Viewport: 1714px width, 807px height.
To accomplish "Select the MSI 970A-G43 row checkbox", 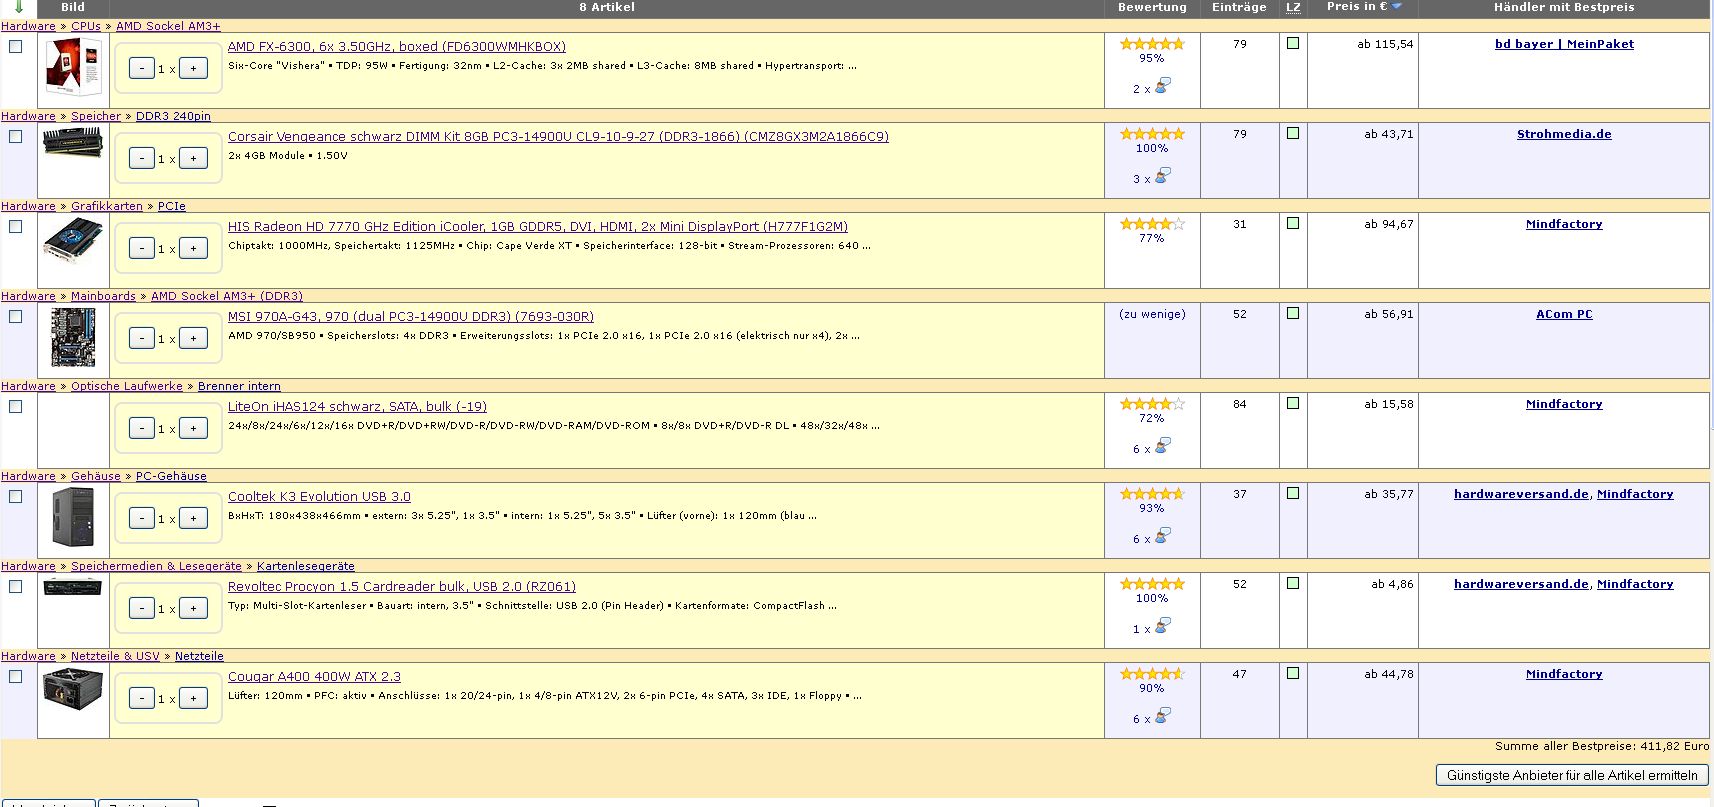I will tap(16, 316).
